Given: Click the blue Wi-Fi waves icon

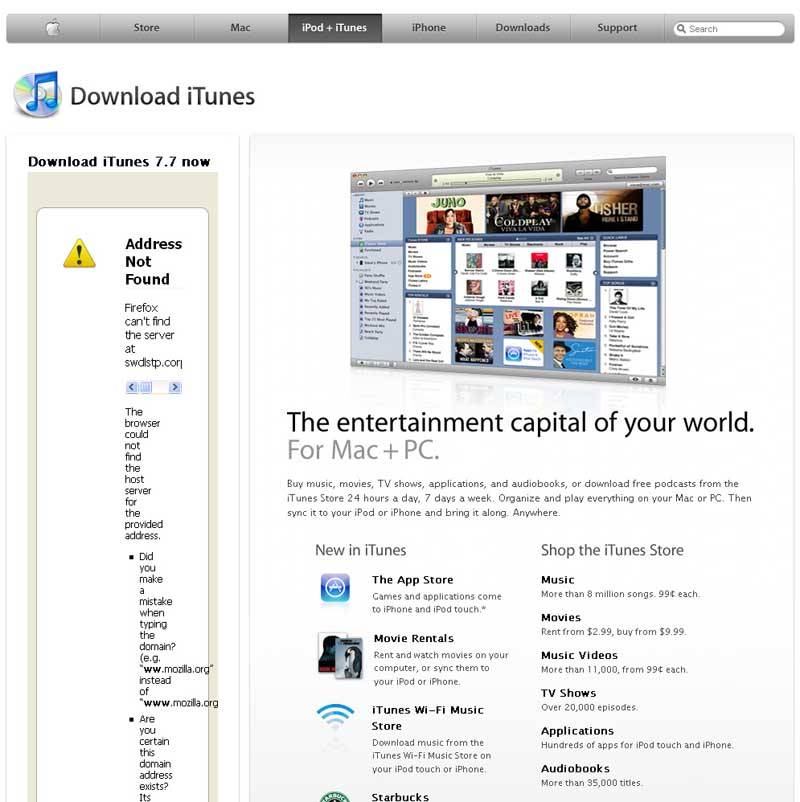Looking at the screenshot, I should click(335, 717).
